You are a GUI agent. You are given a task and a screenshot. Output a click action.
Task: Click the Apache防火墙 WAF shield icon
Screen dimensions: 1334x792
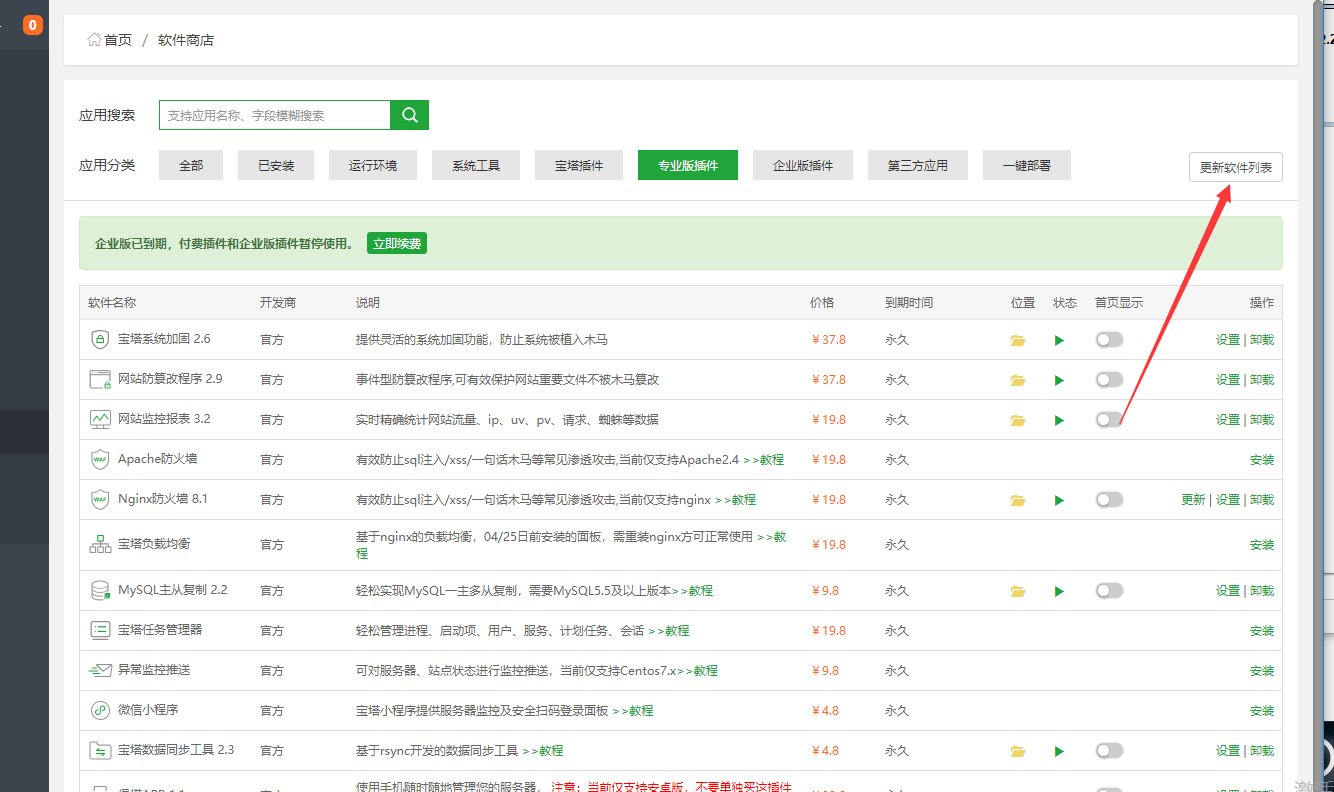(x=99, y=459)
